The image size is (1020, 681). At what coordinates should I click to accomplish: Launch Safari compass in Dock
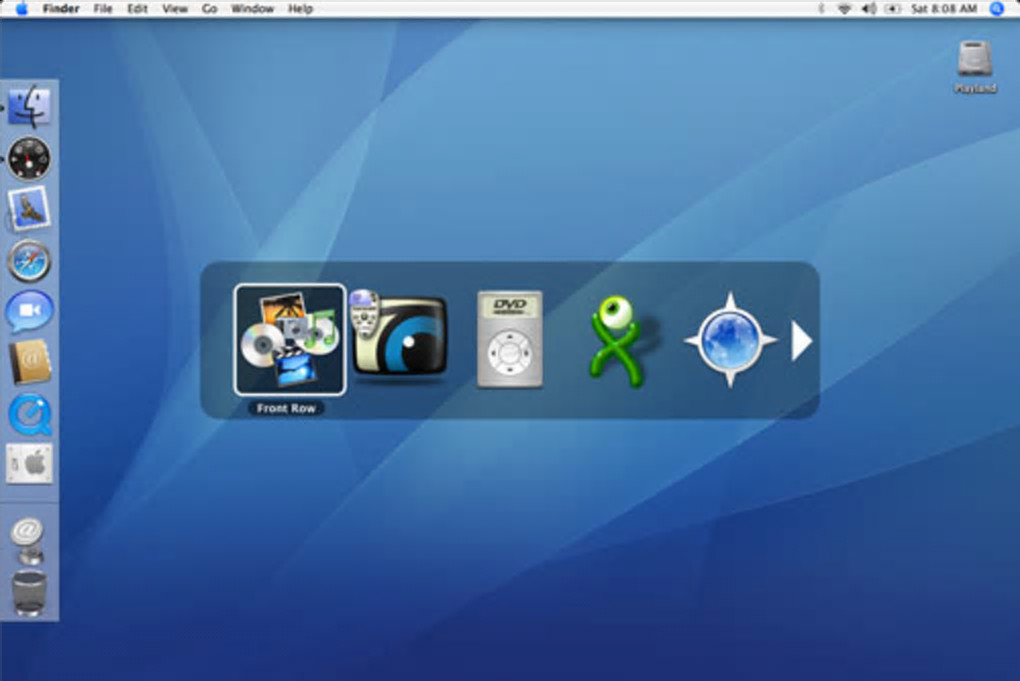click(x=29, y=261)
